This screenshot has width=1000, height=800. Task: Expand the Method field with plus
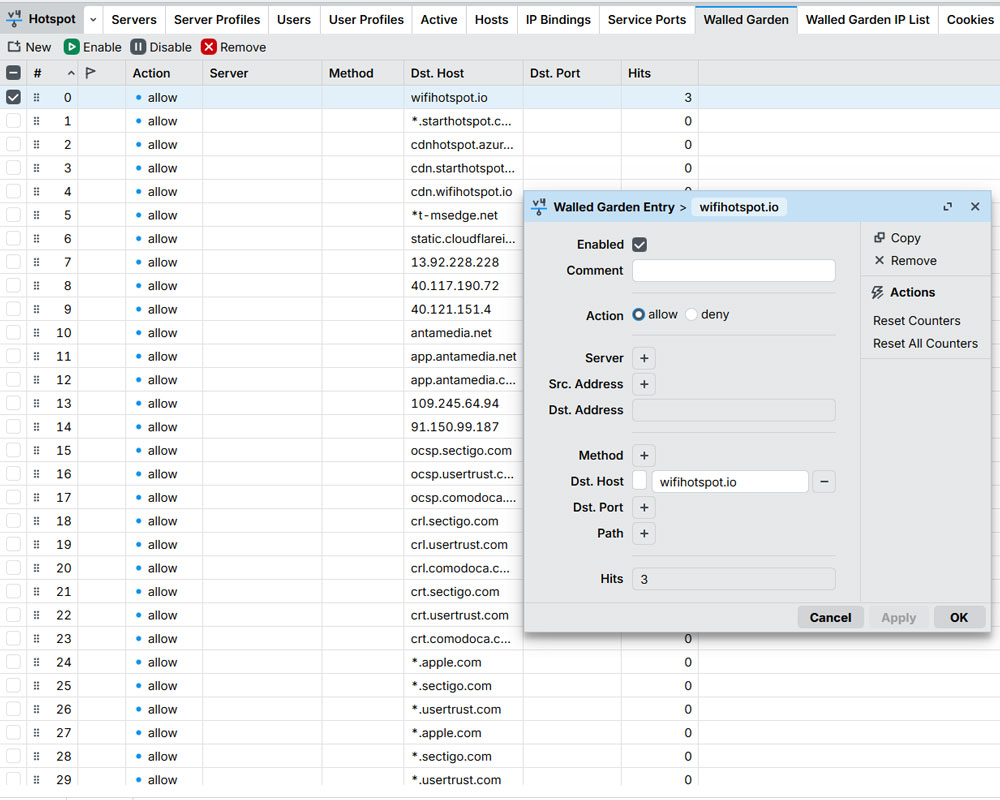(x=644, y=455)
